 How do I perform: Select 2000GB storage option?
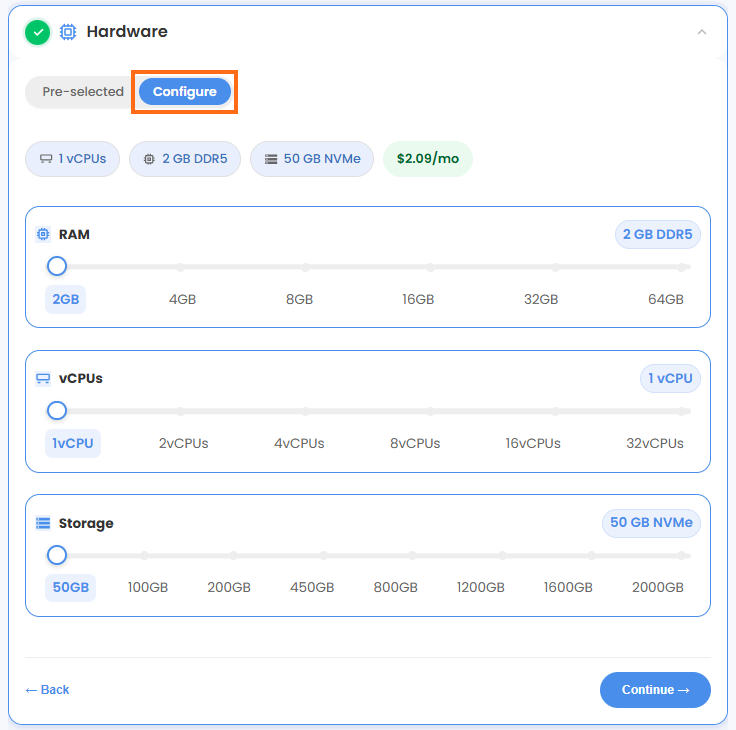[658, 587]
